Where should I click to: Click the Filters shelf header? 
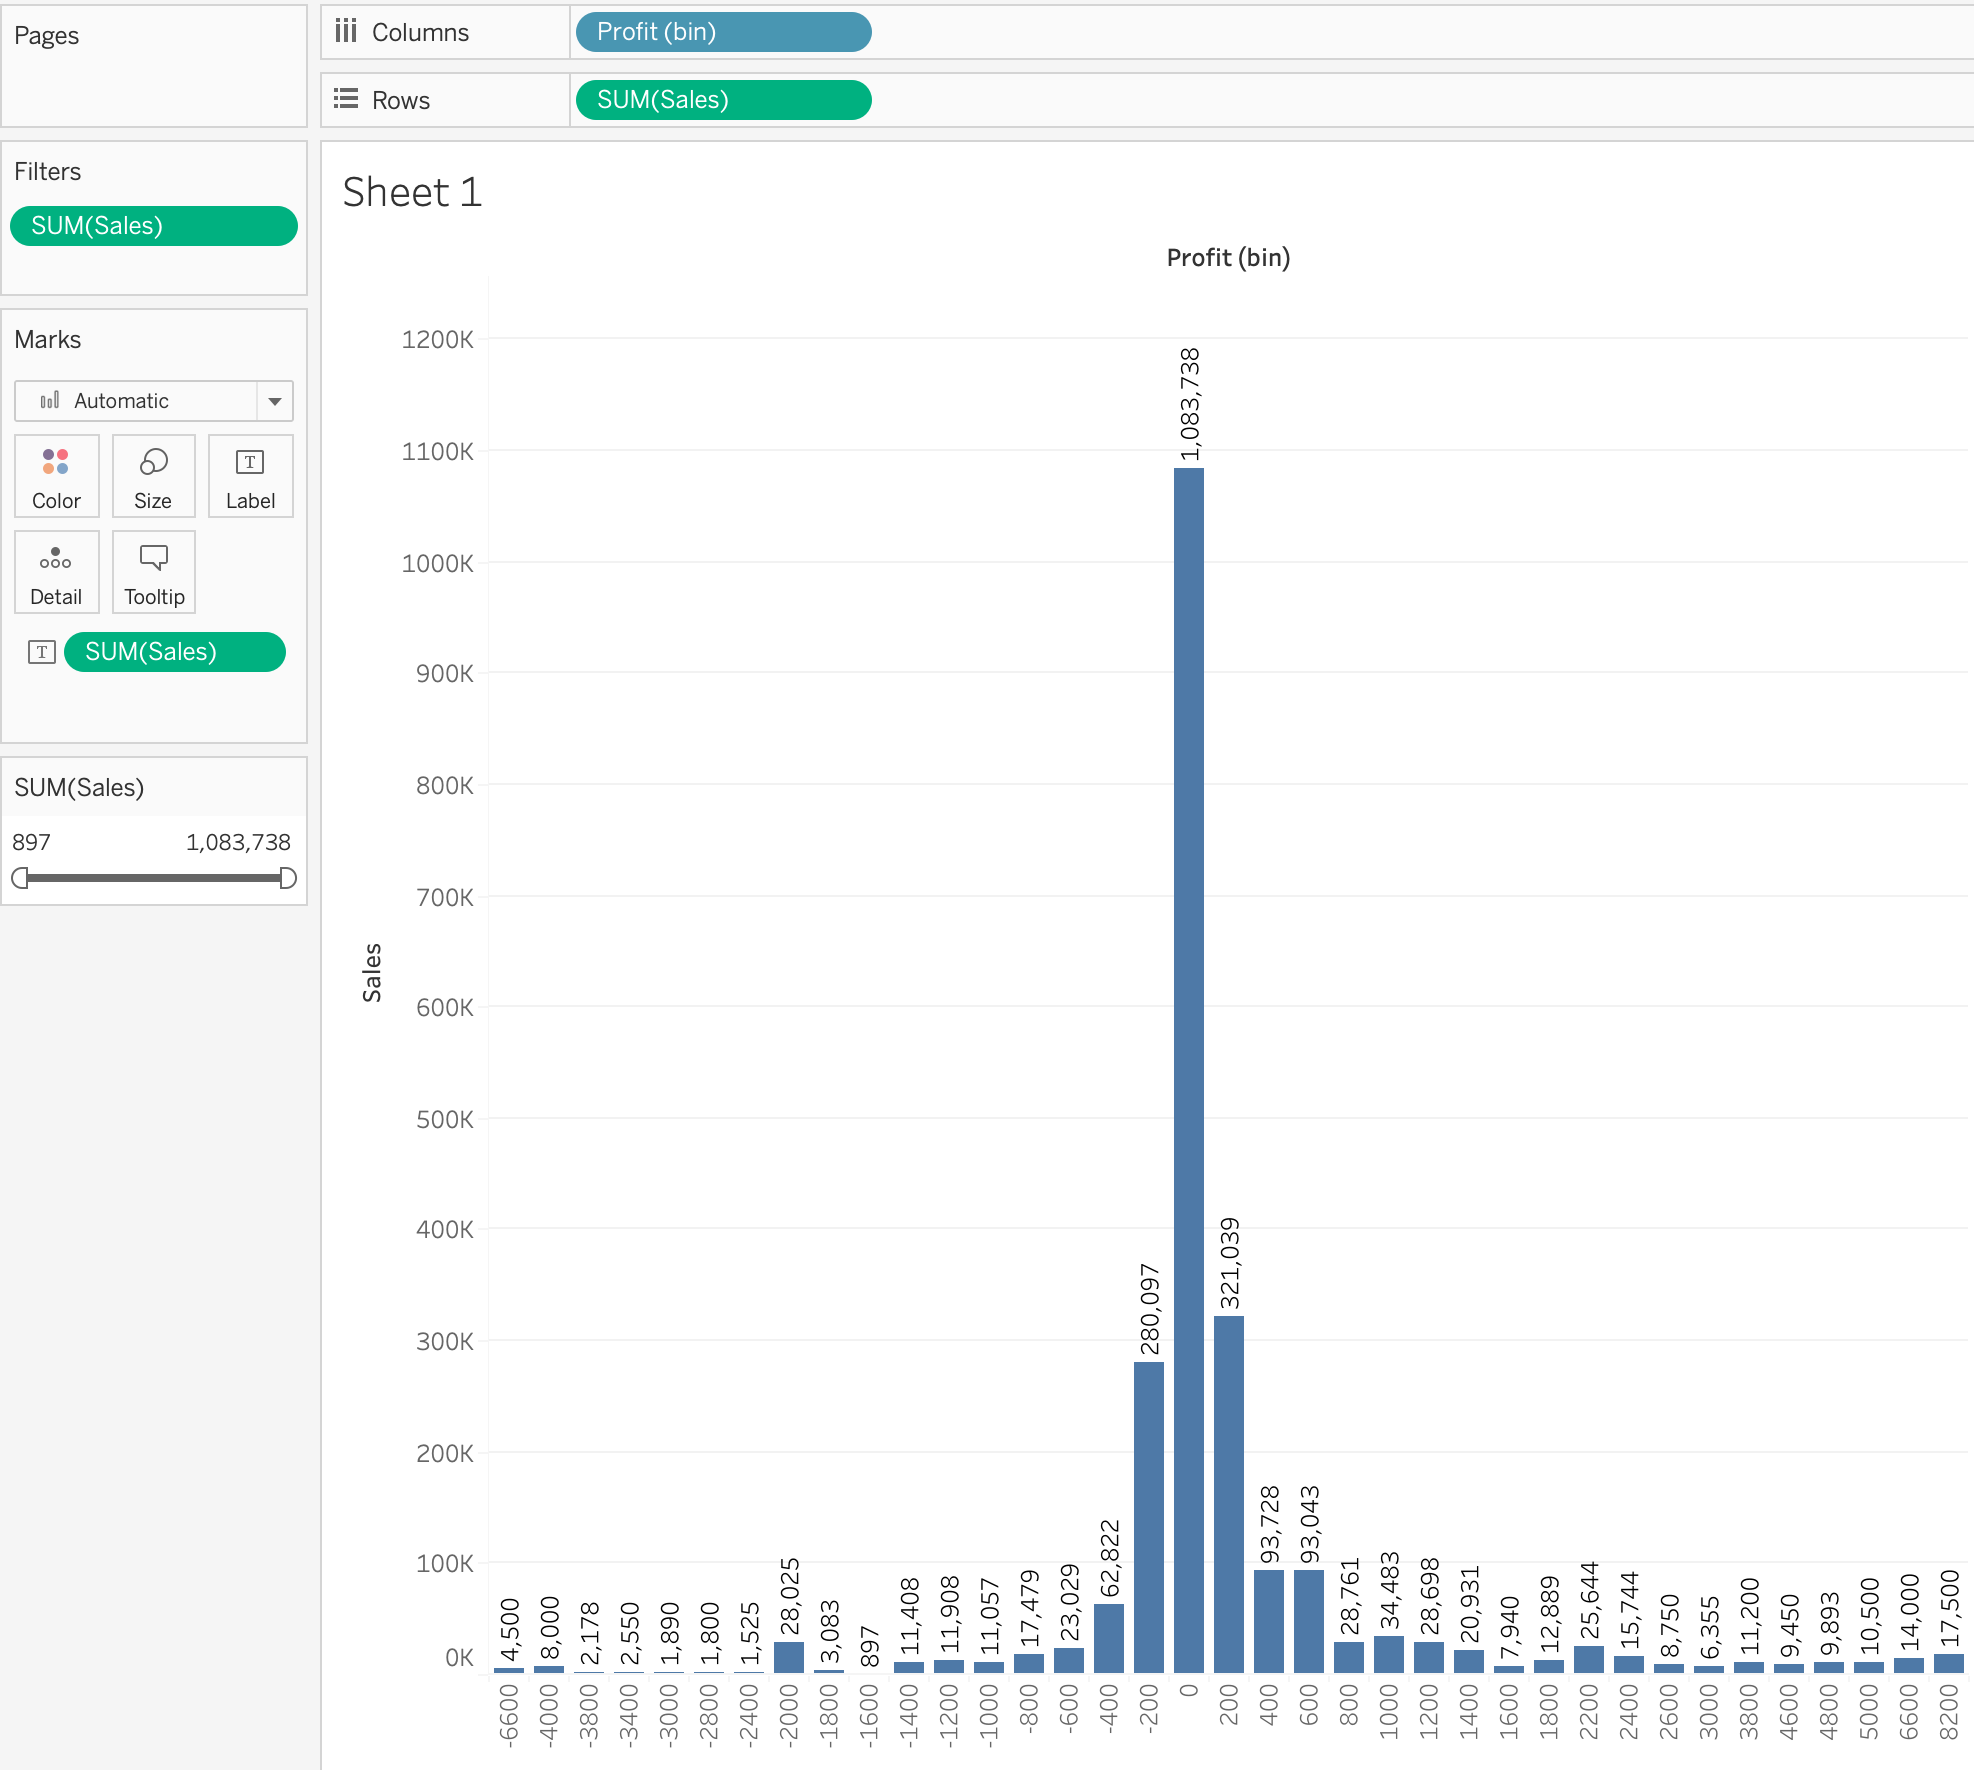[x=48, y=171]
